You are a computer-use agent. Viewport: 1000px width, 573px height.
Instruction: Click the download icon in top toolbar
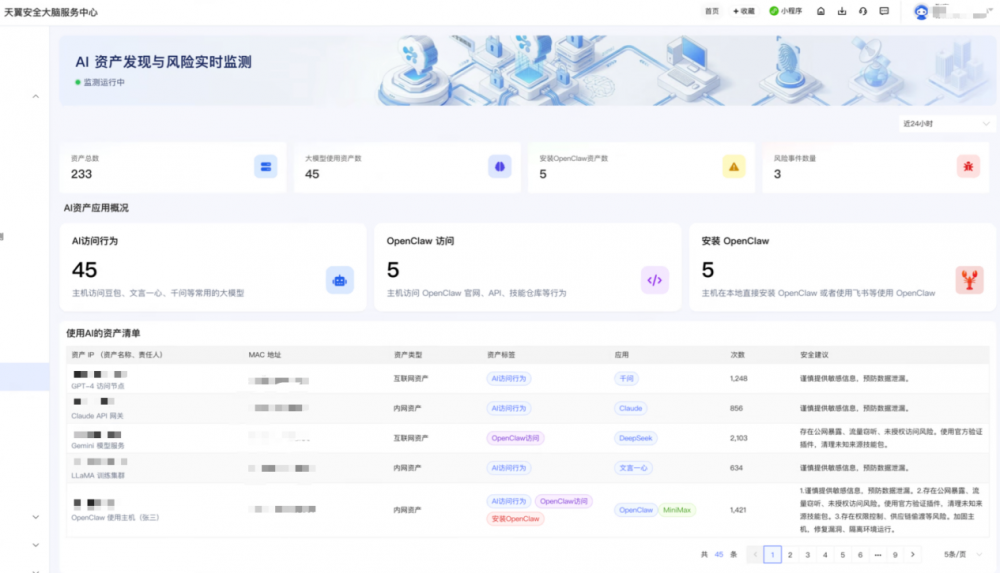pos(842,11)
